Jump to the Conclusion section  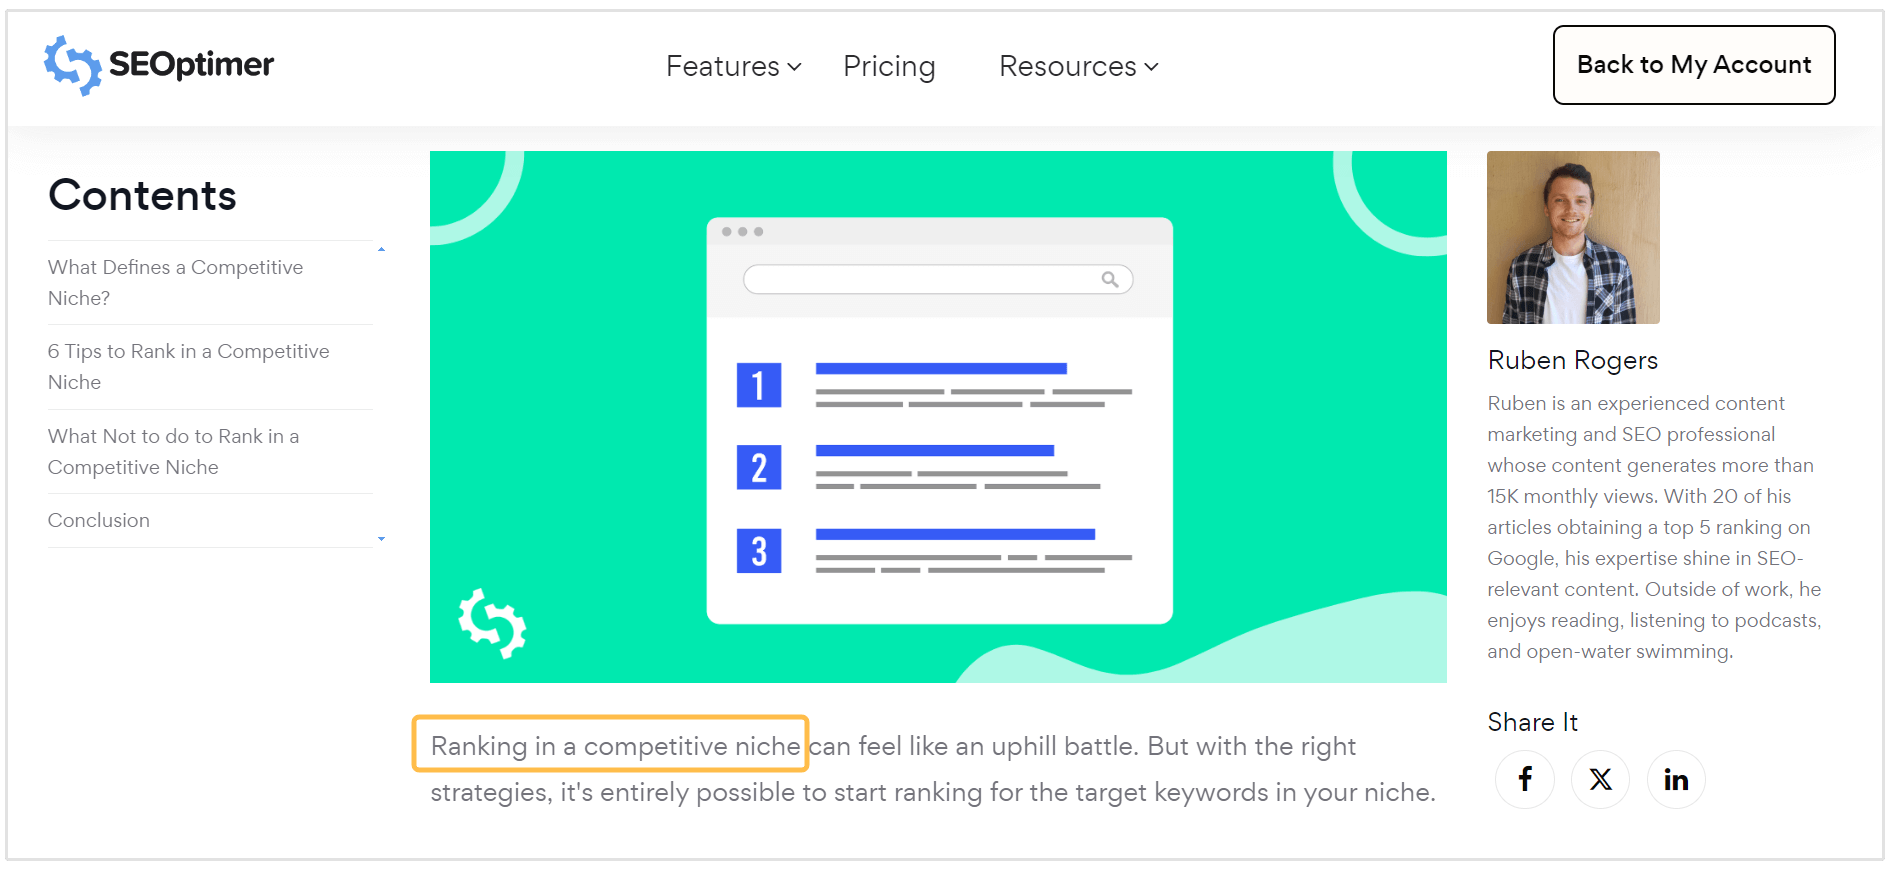coord(99,520)
